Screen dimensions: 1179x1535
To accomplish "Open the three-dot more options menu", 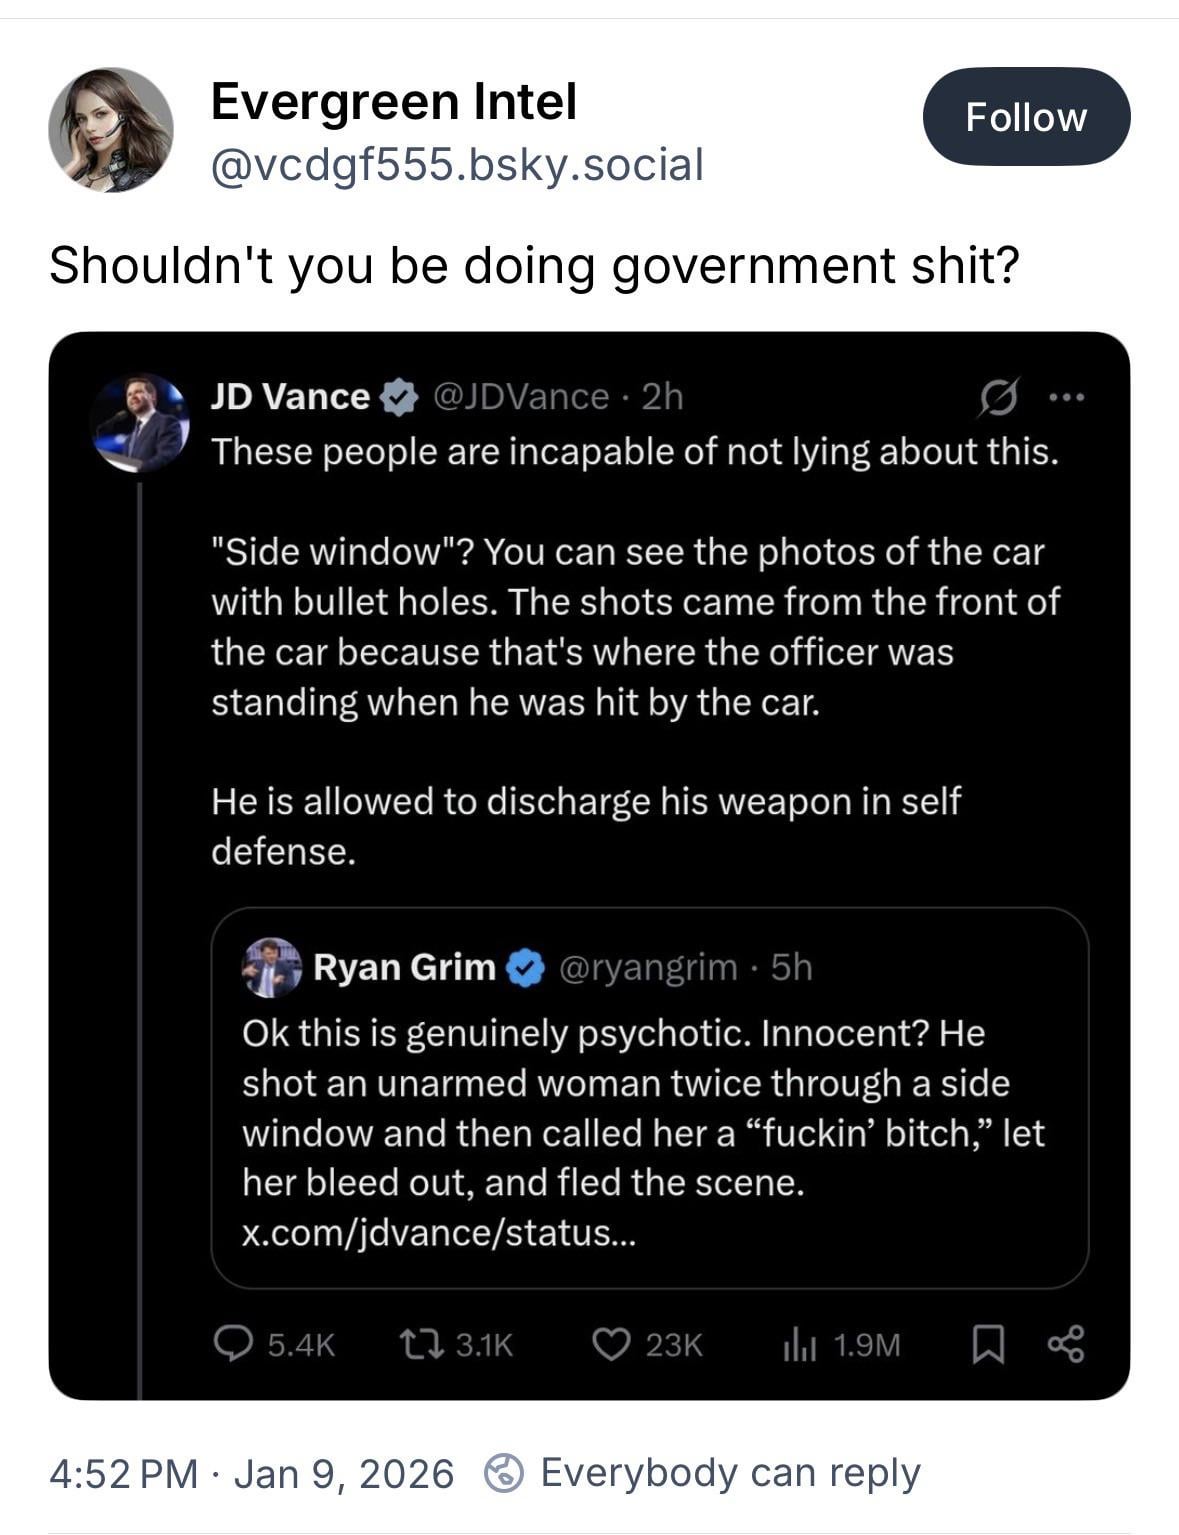I will click(1067, 398).
